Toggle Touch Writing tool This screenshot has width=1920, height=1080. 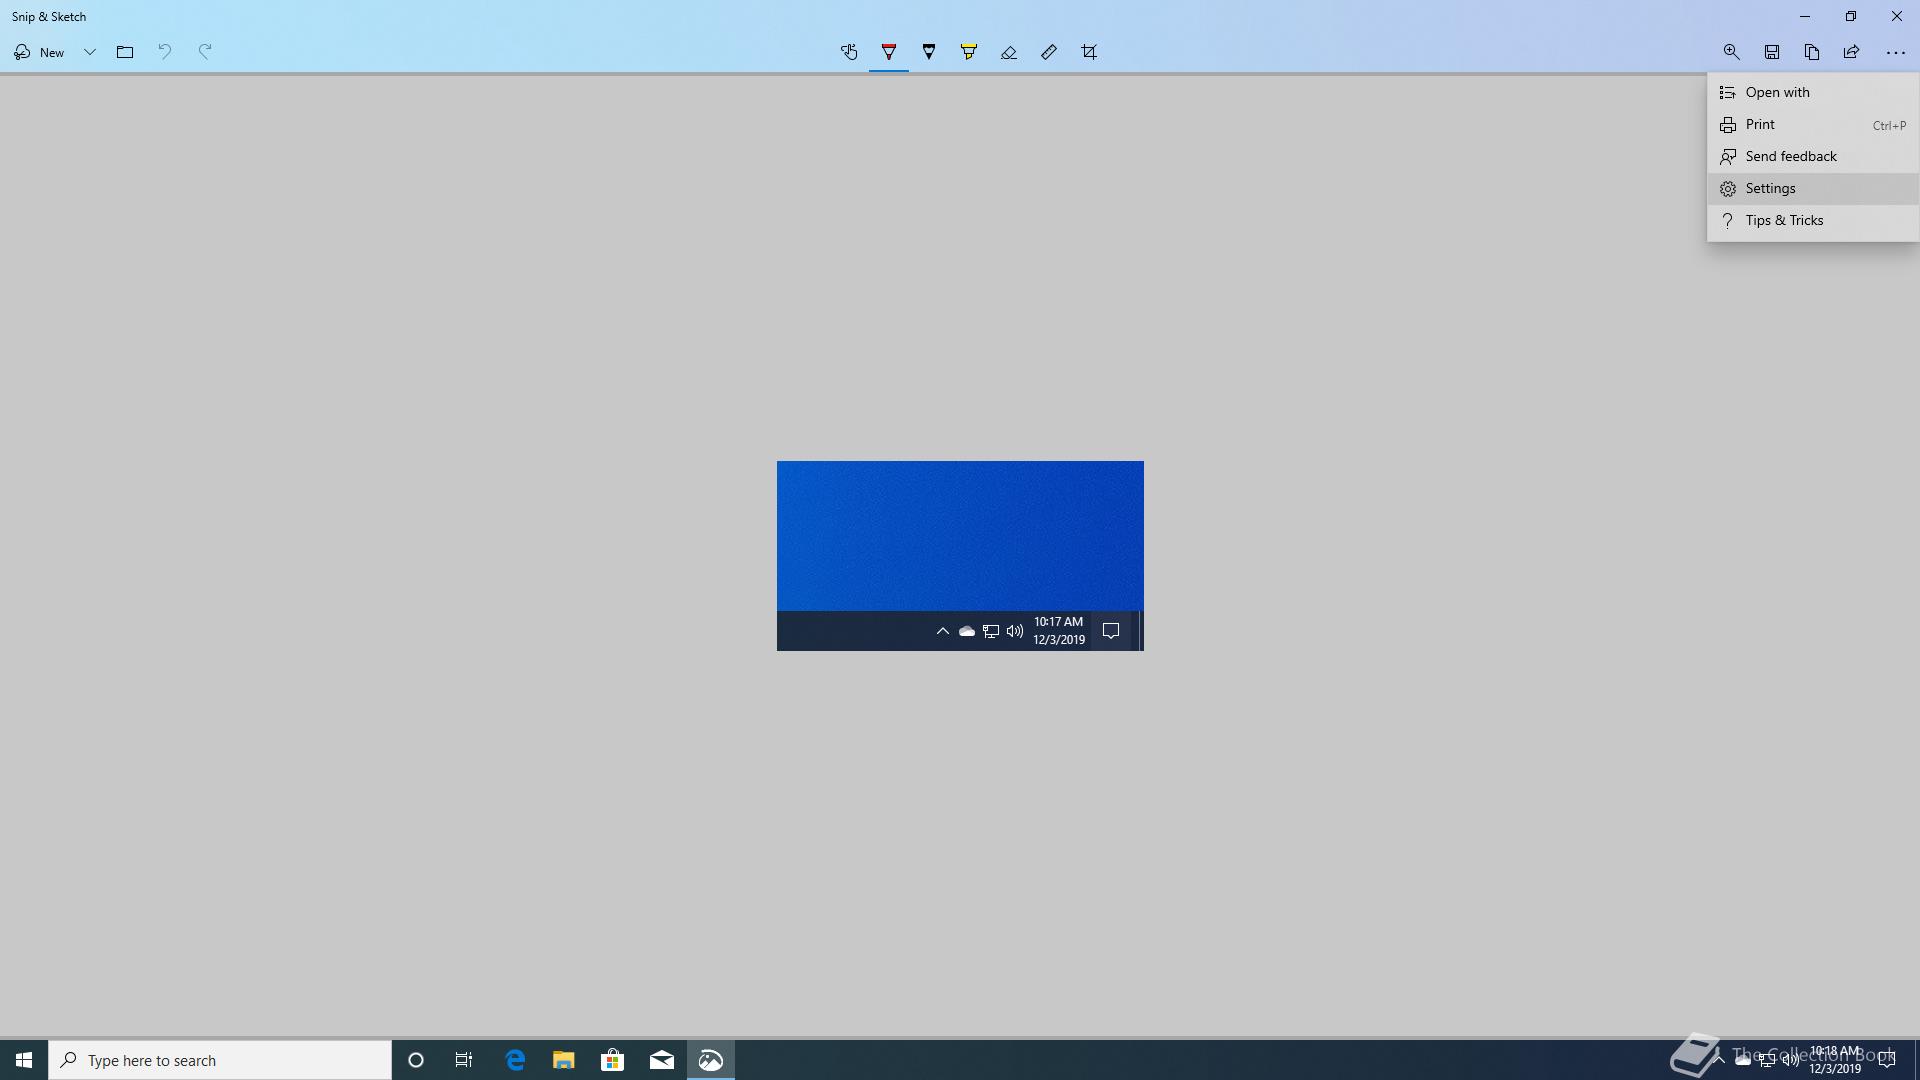(849, 52)
